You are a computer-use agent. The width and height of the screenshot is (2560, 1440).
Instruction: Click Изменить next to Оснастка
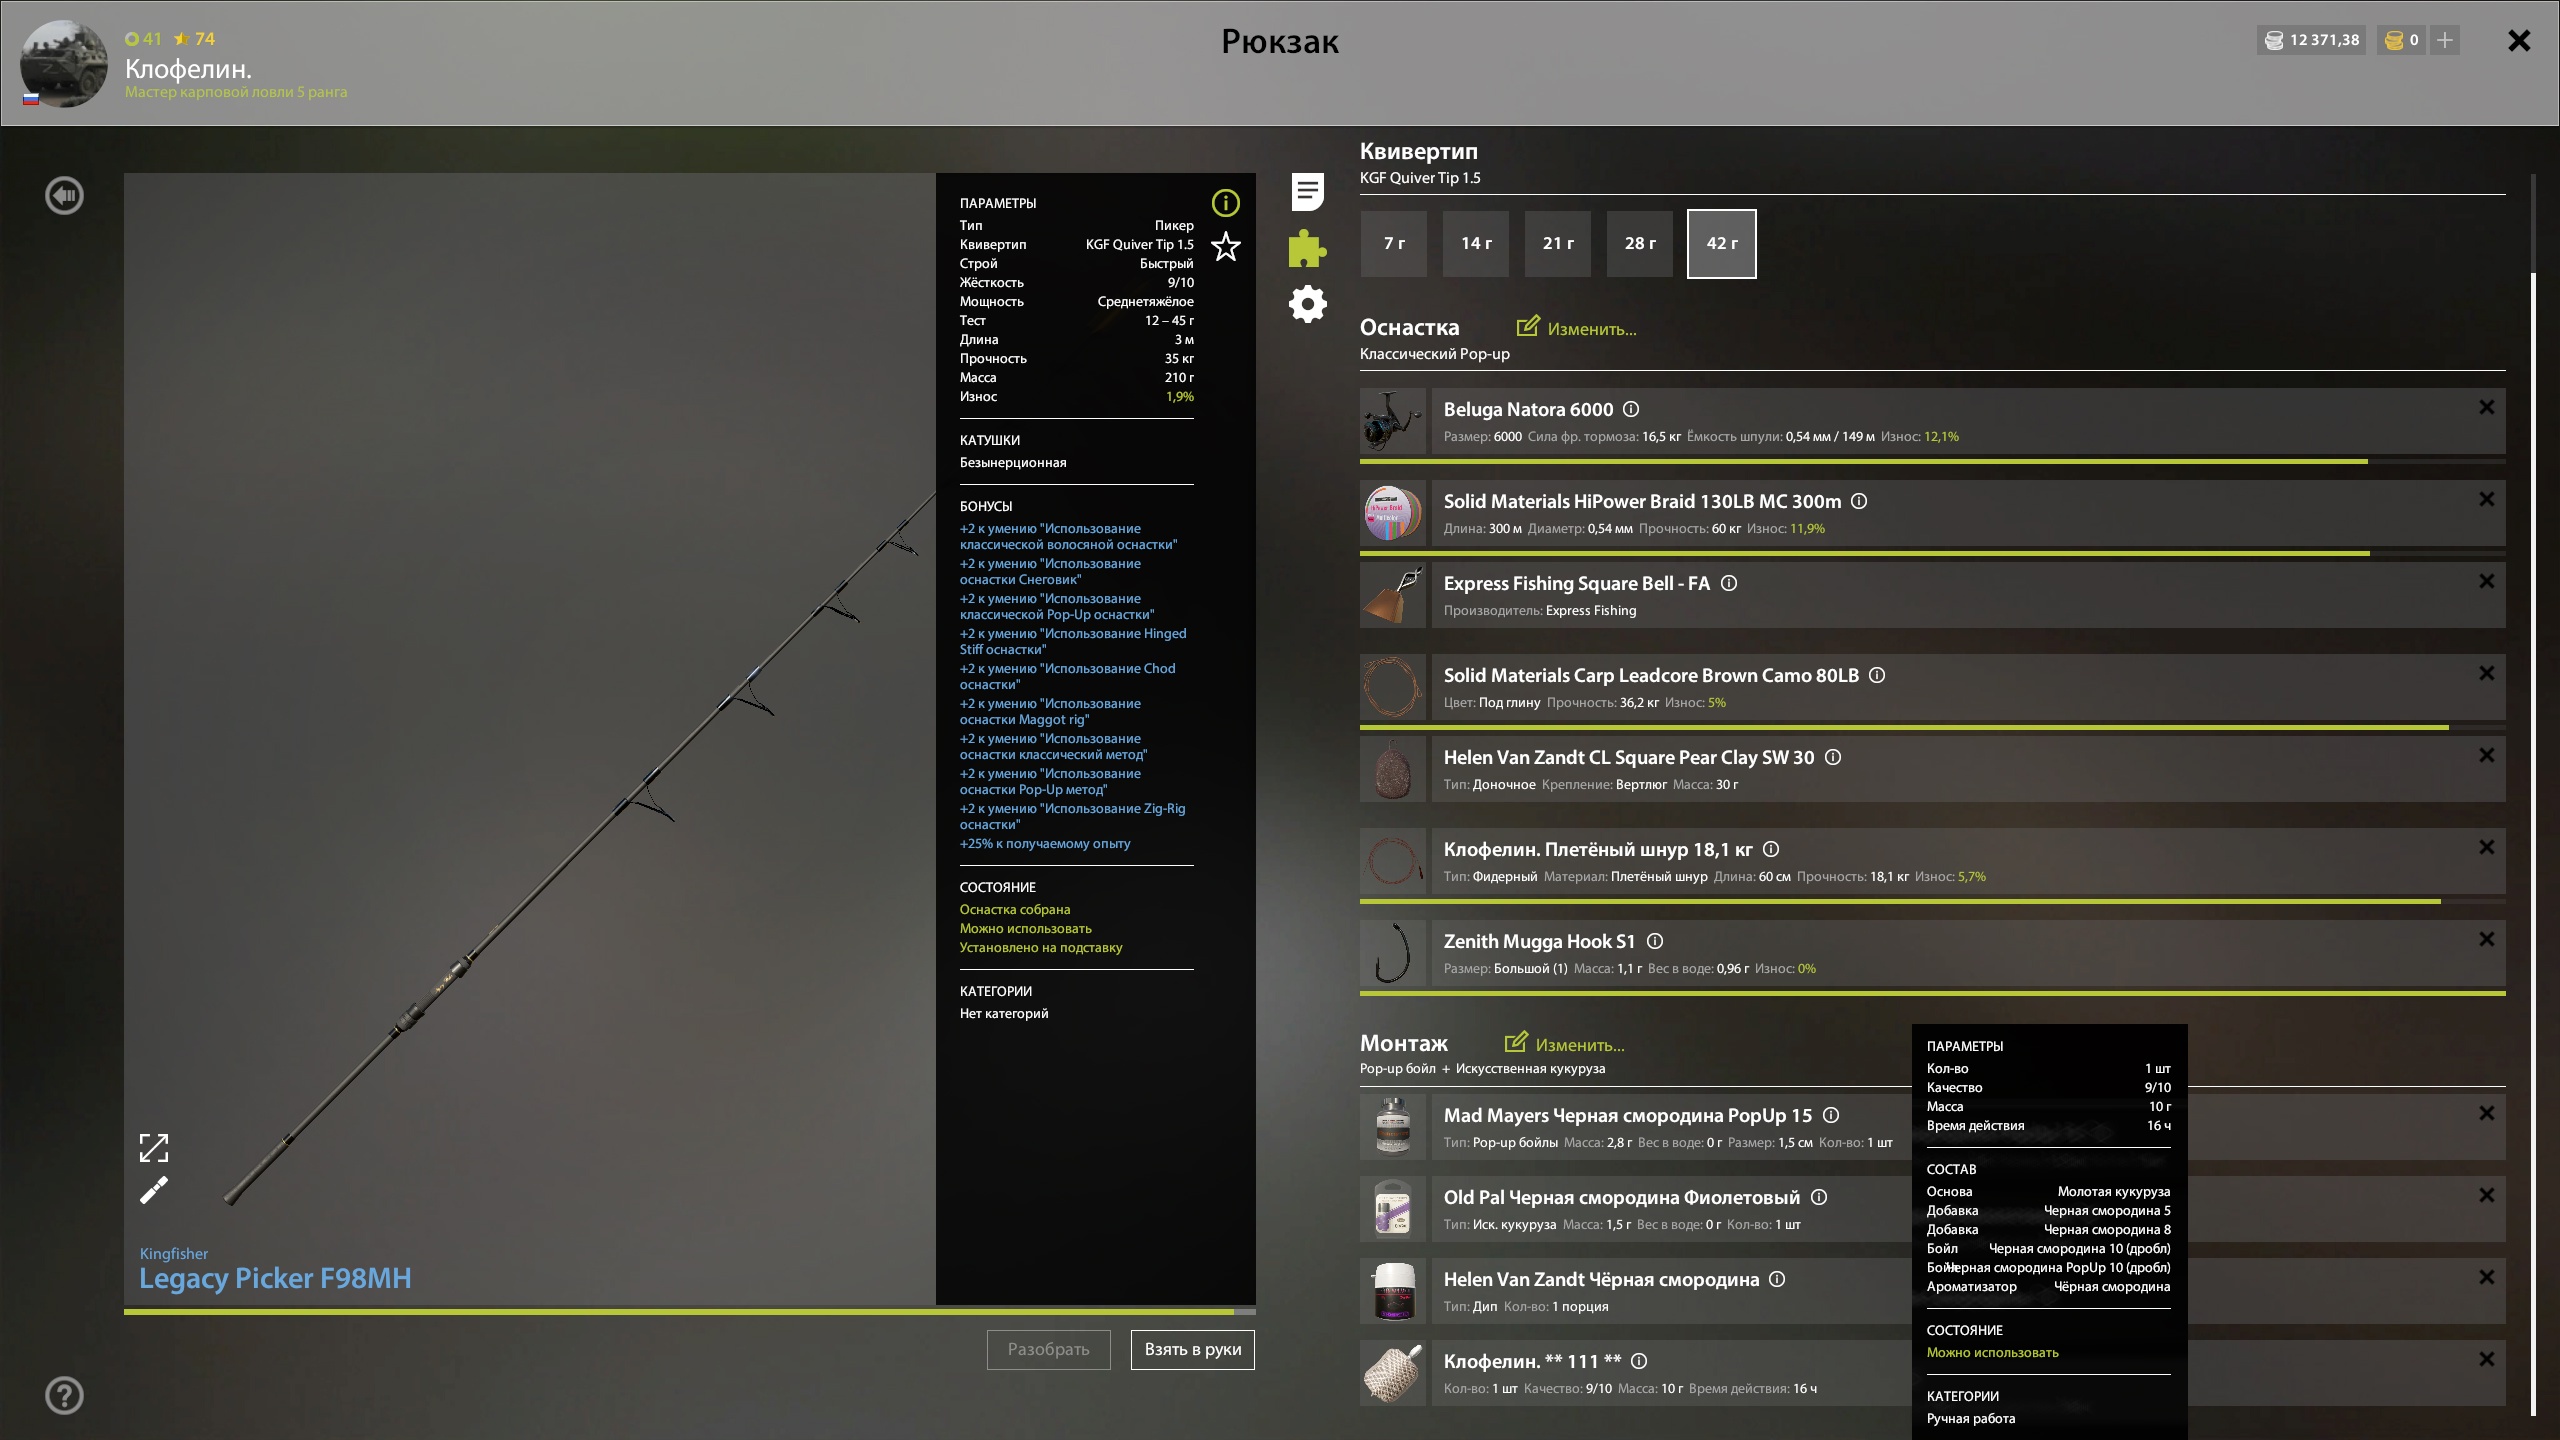(x=1576, y=328)
